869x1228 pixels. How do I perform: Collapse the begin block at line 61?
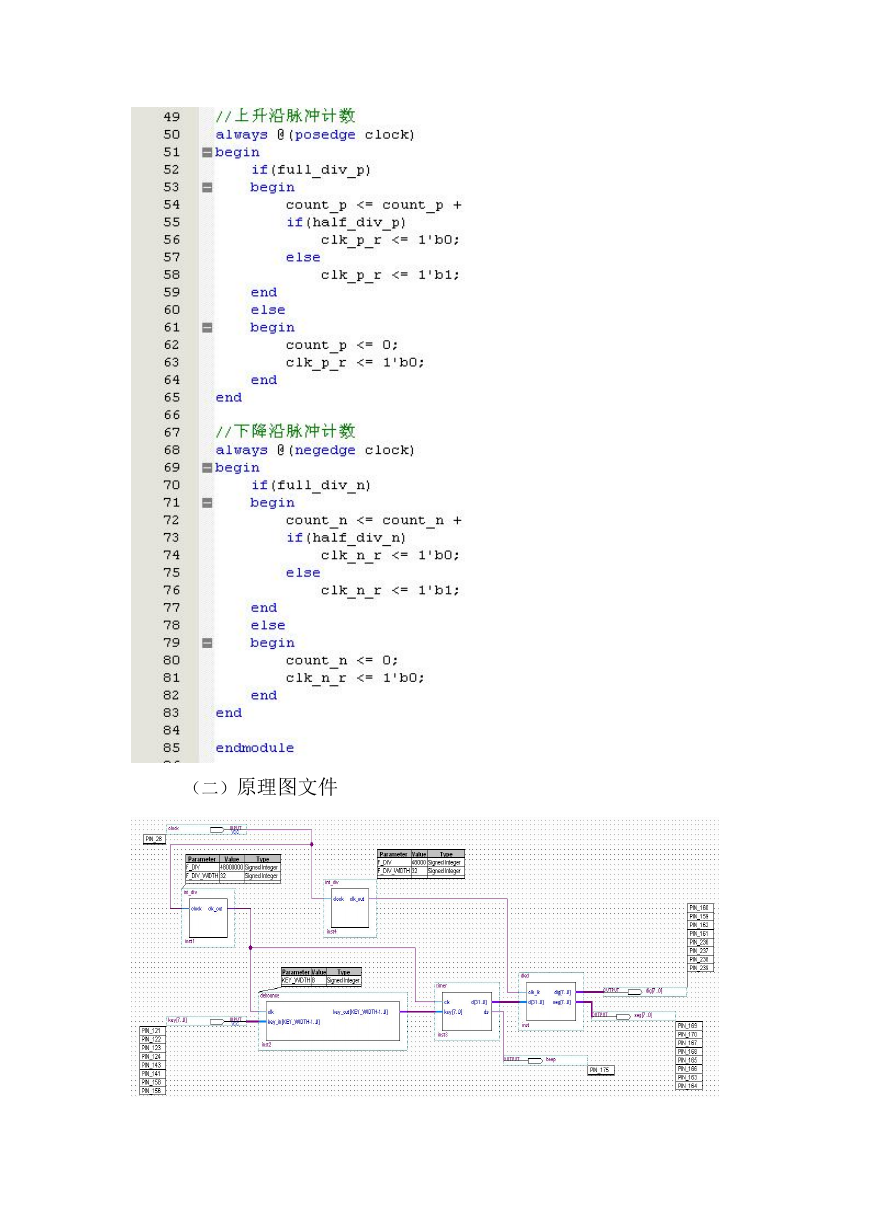tap(207, 327)
